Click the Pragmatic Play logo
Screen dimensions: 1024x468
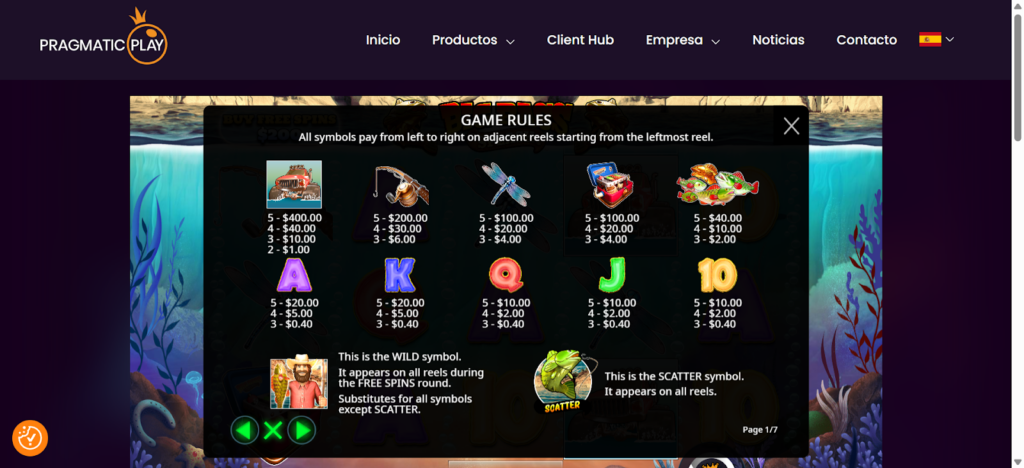[103, 37]
